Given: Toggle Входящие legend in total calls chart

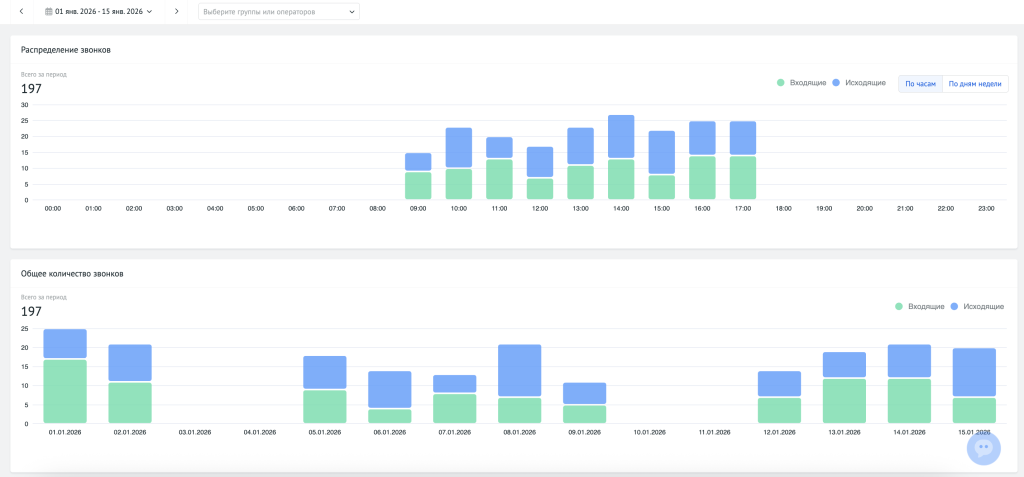Looking at the screenshot, I should tap(920, 306).
